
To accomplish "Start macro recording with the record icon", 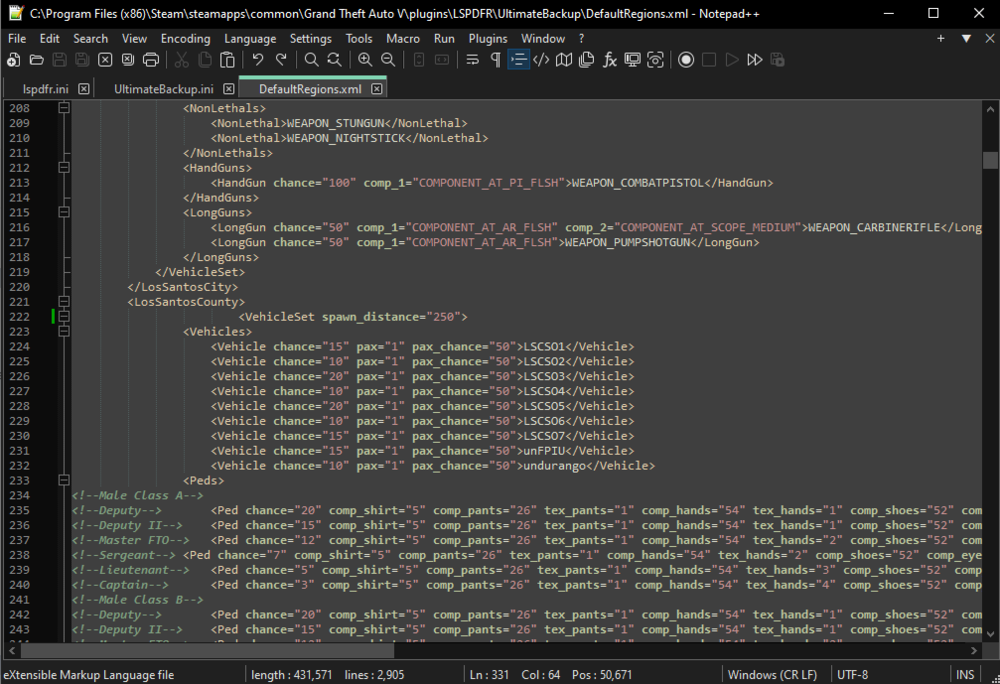I will 685,60.
